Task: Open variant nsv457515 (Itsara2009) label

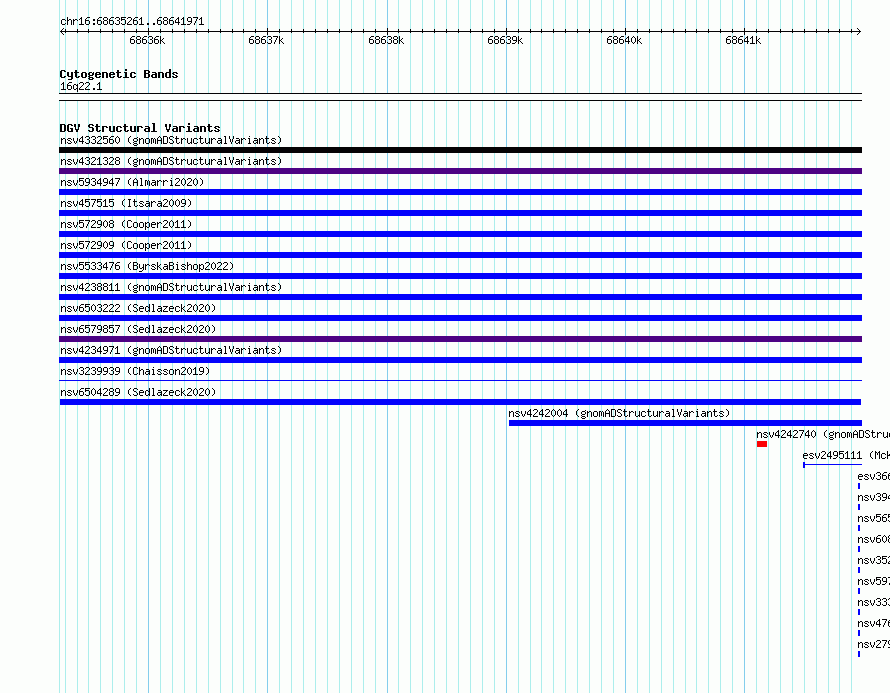Action: click(126, 203)
